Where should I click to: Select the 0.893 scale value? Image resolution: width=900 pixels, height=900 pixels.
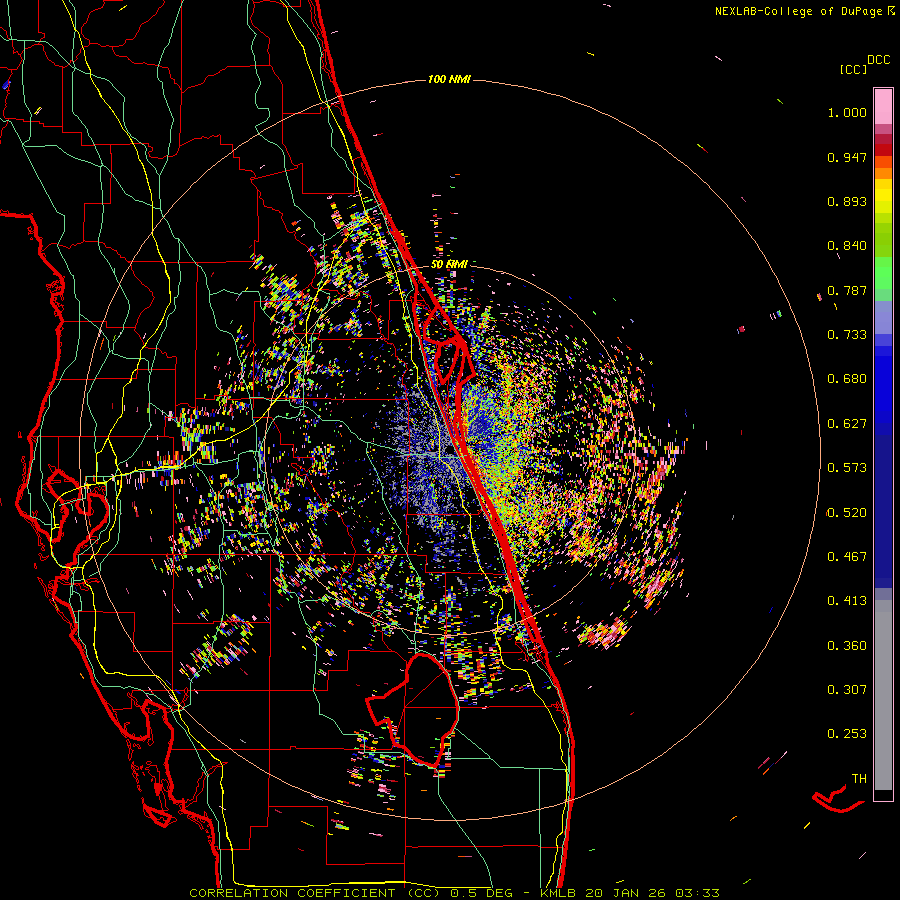pyautogui.click(x=847, y=201)
